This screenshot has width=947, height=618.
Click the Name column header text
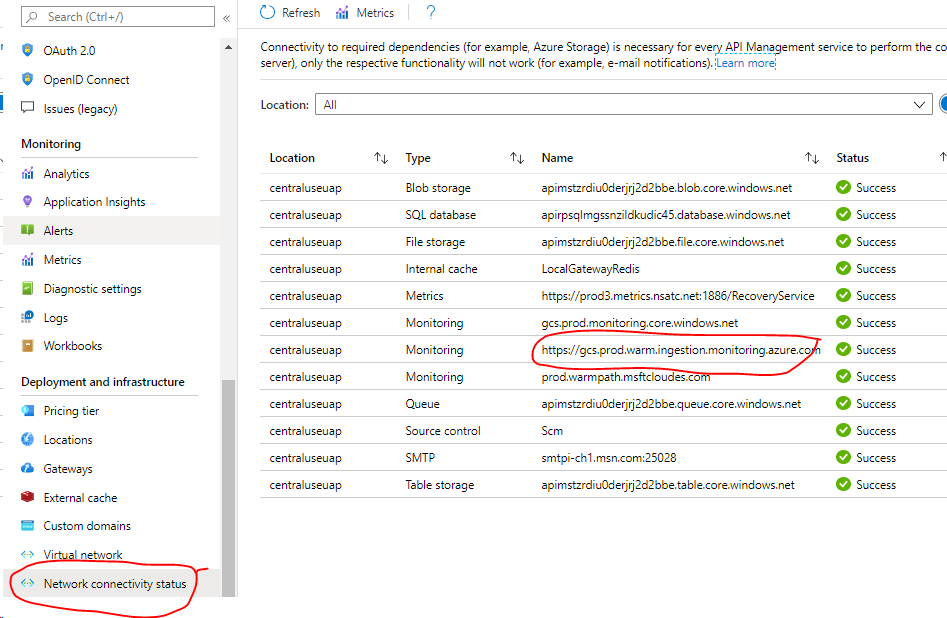(557, 158)
